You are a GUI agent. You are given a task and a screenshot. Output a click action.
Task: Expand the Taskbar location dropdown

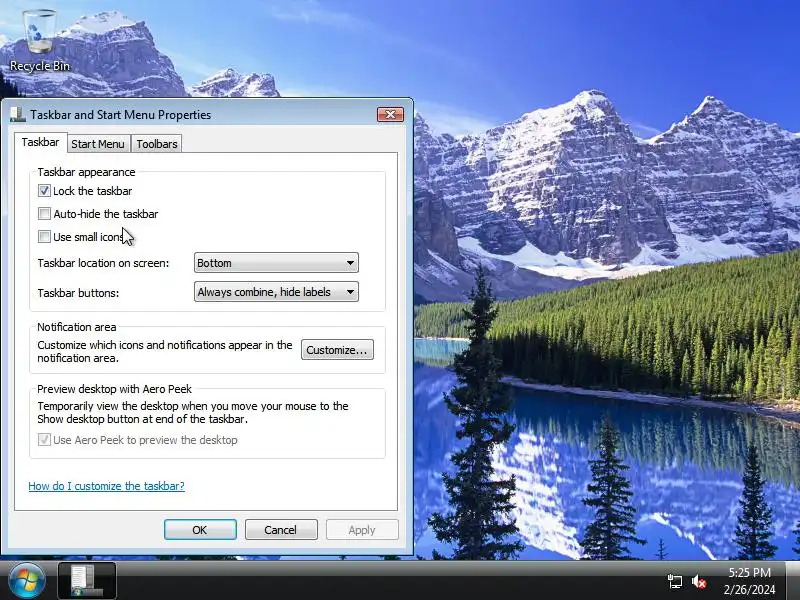(276, 263)
